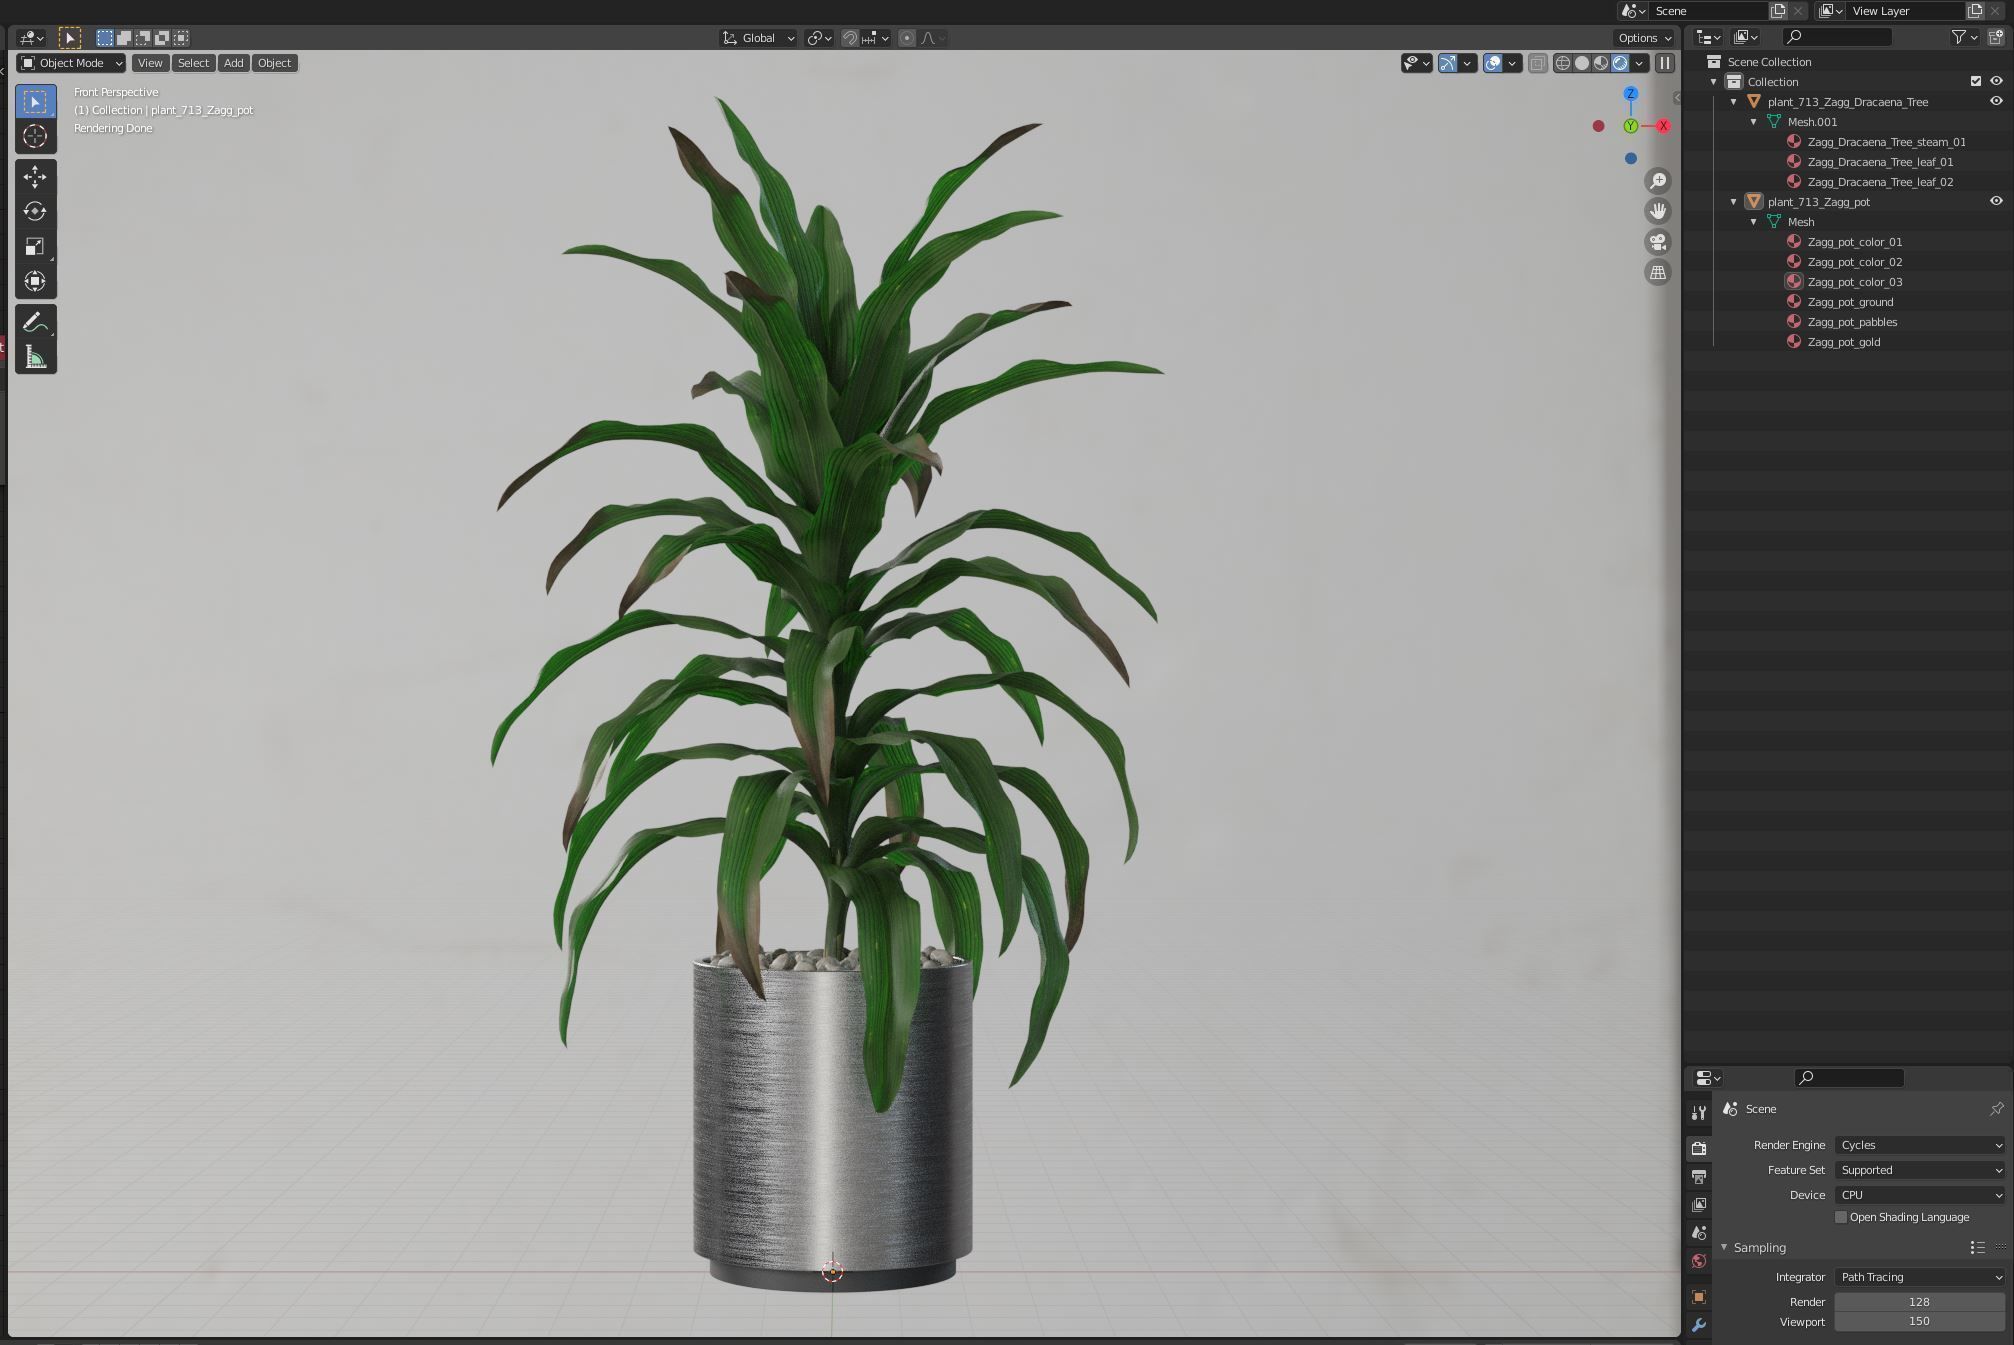Open the Add menu

233,63
